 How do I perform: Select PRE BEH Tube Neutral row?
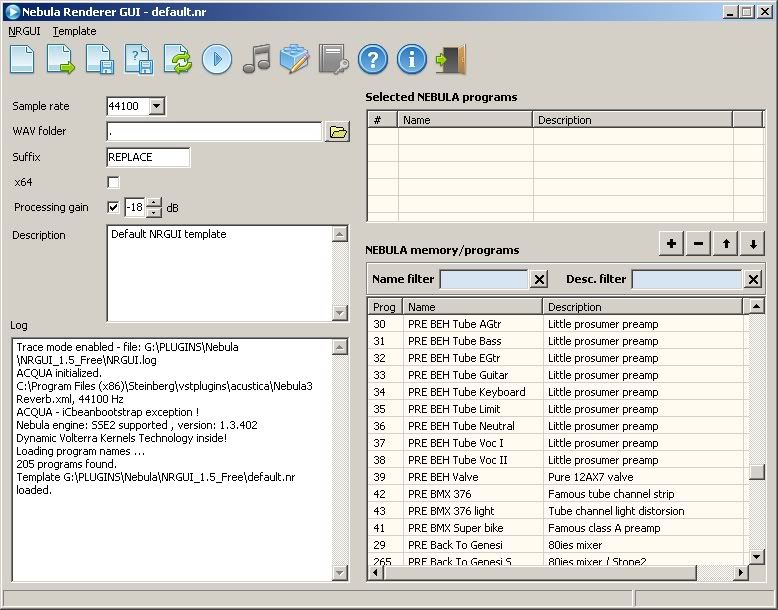pos(556,426)
